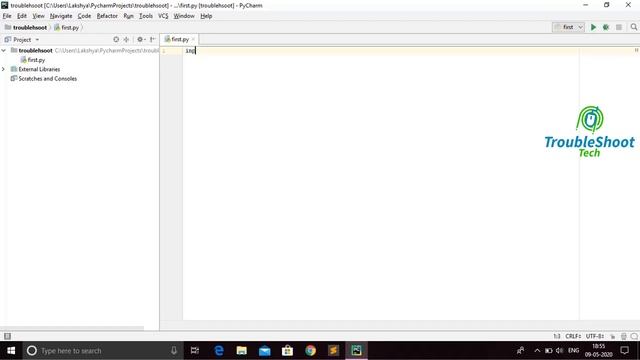
Task: Launch Google Chrome from taskbar
Action: (310, 351)
